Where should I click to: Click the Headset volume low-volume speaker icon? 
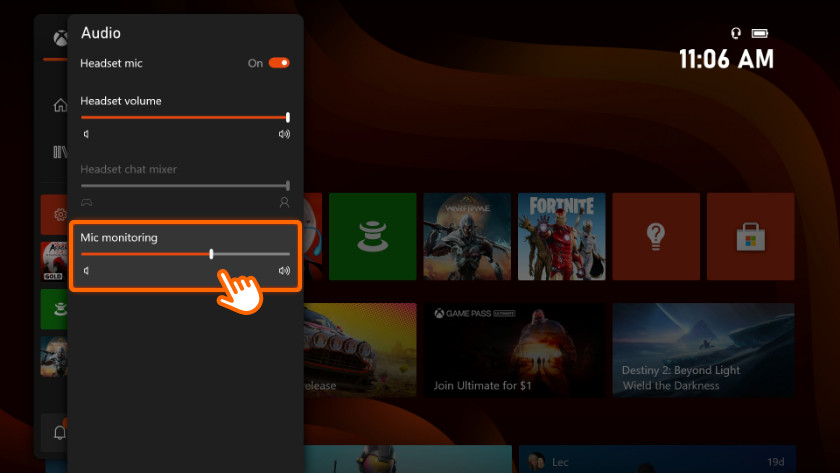click(x=87, y=134)
